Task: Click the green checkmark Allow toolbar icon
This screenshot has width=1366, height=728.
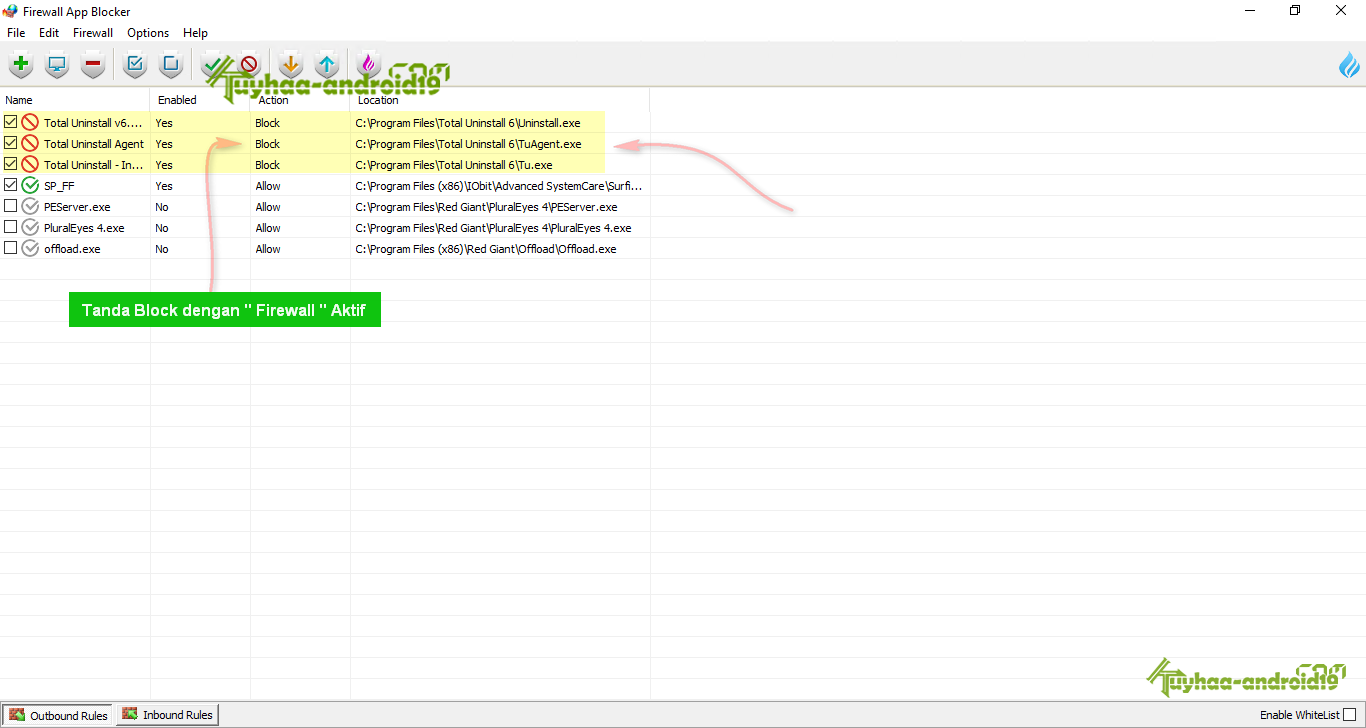Action: (212, 66)
